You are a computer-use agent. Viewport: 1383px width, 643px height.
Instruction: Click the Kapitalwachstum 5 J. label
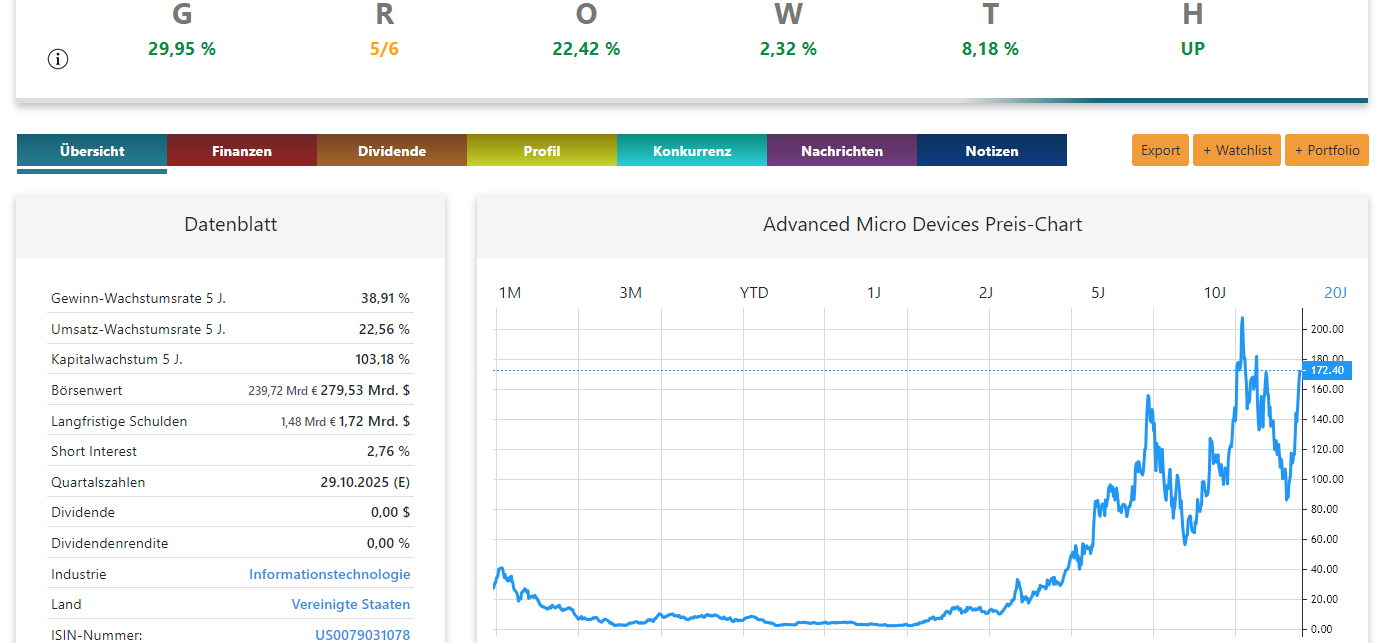pos(116,359)
